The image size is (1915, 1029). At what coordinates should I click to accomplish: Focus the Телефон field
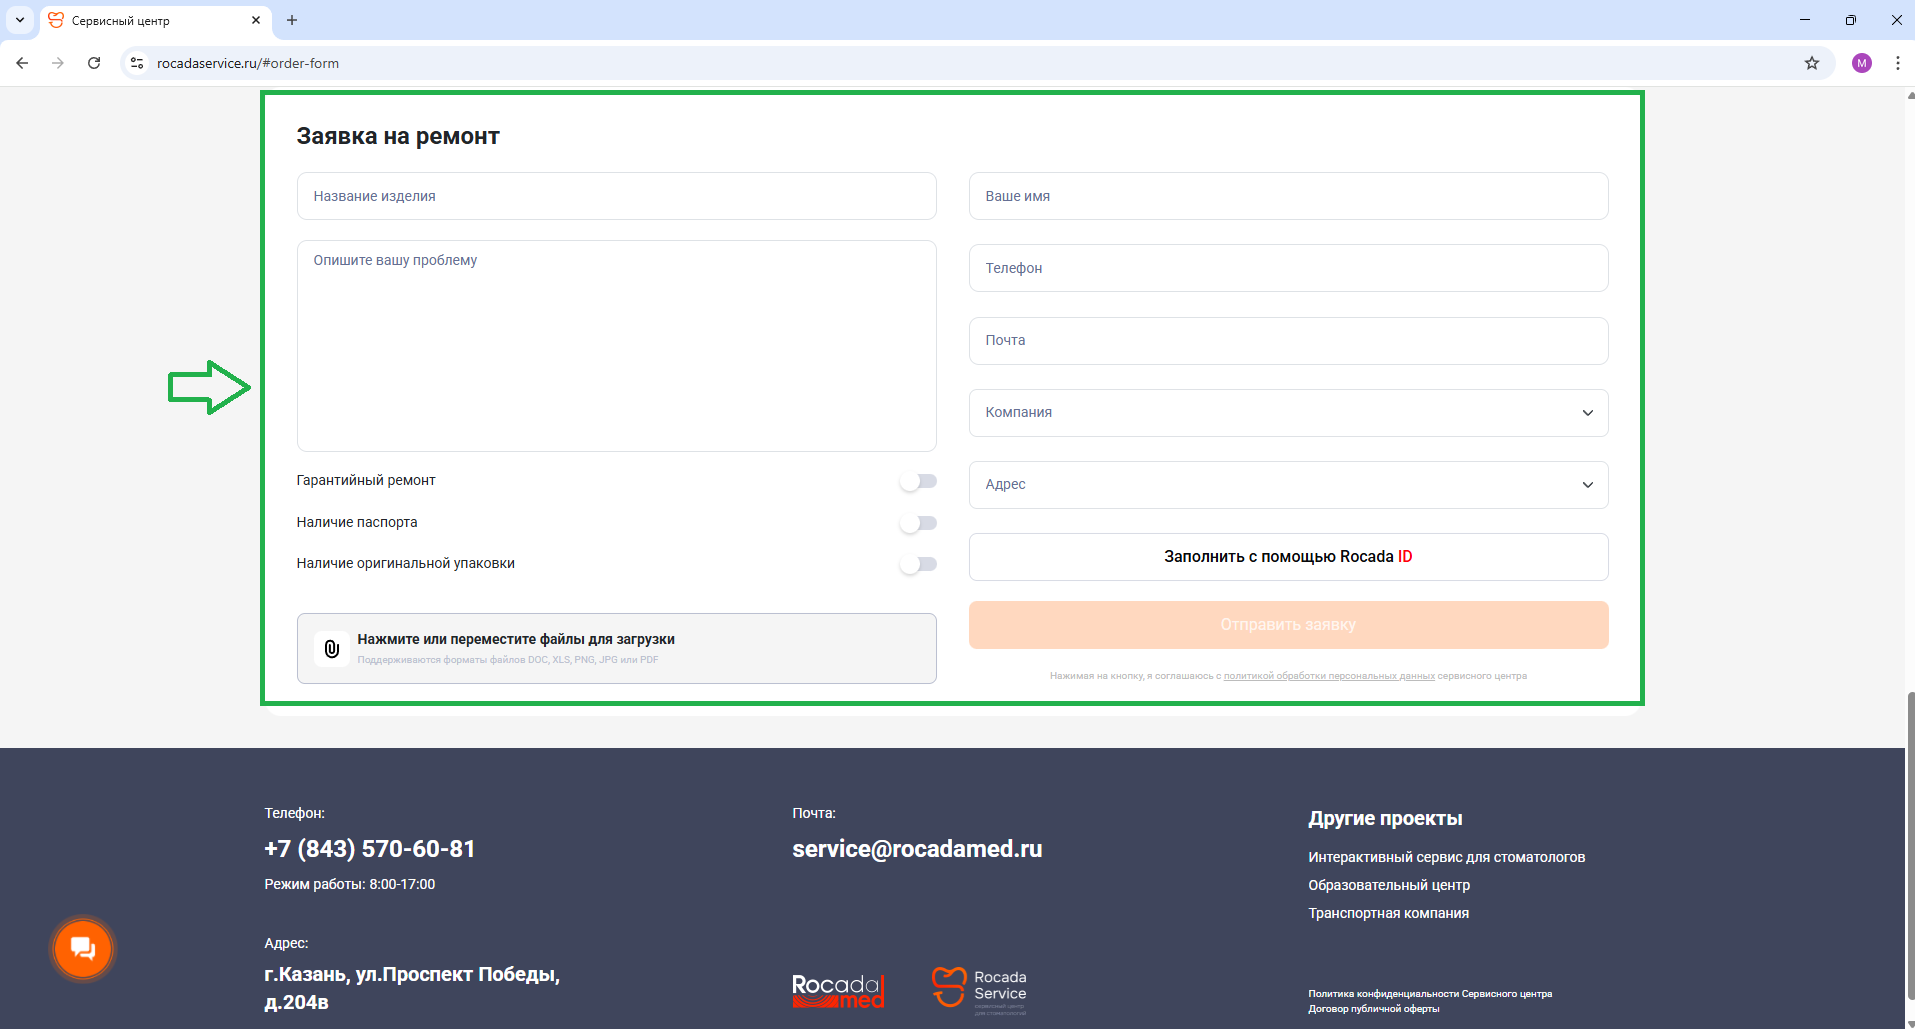(1288, 268)
